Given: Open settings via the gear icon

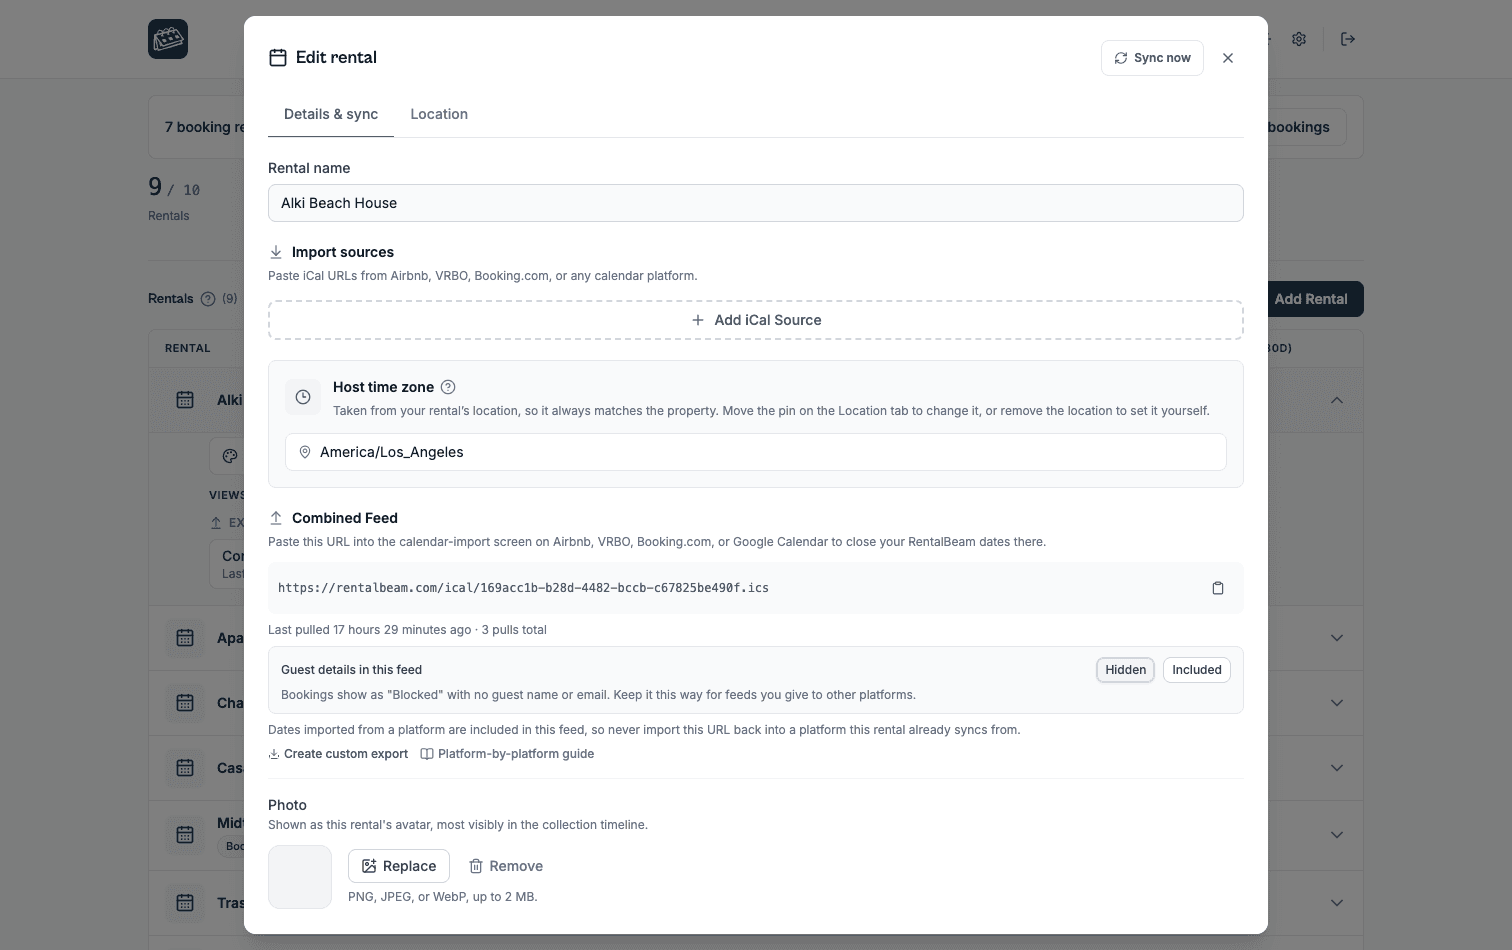Looking at the screenshot, I should pos(1299,39).
